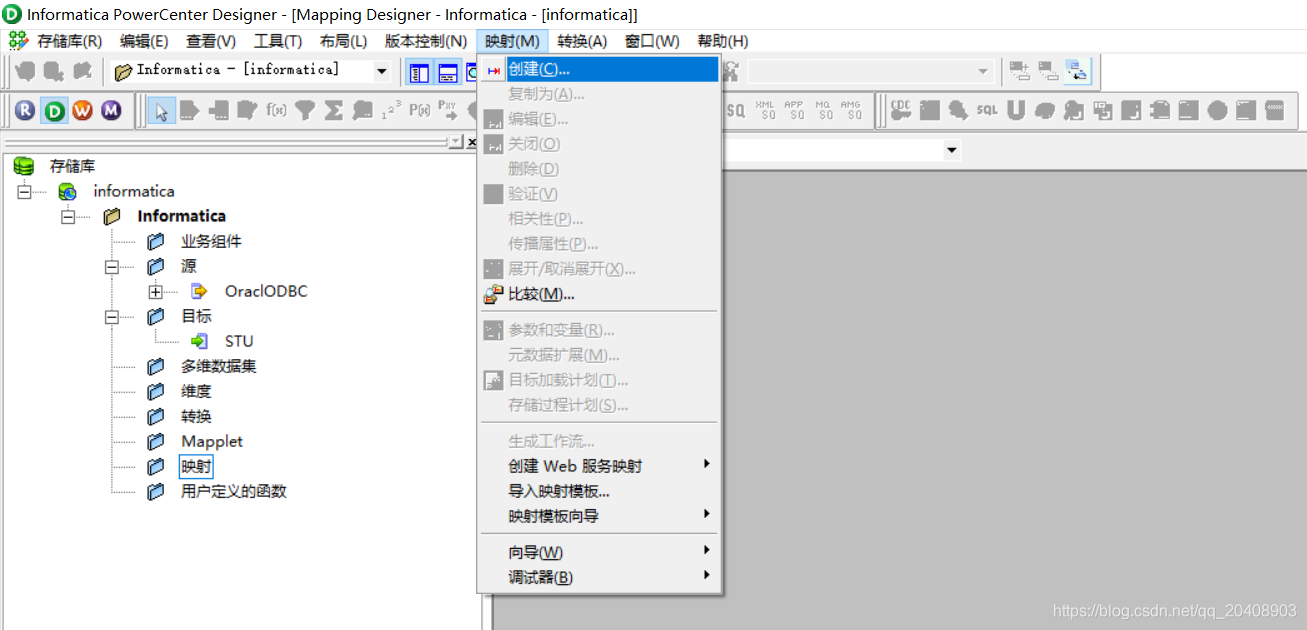Collapse the 源 (Sources) folder
Image resolution: width=1307 pixels, height=630 pixels.
coord(112,266)
